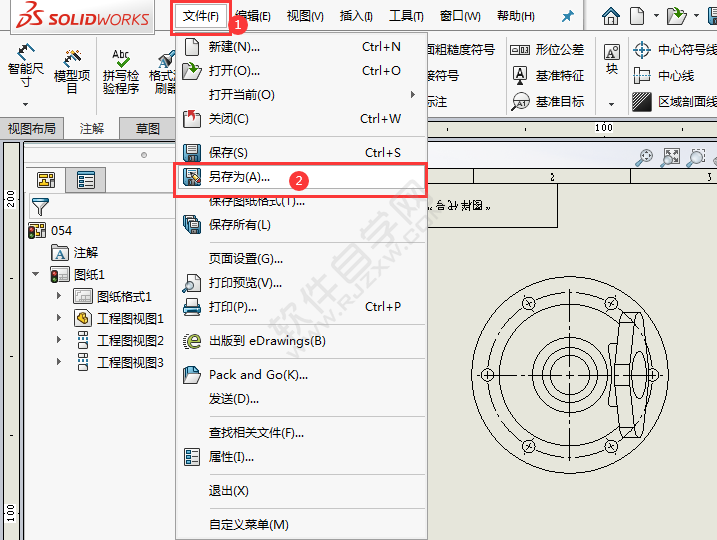Choose 打开(O)... from the file menu
The height and width of the screenshot is (540, 717).
tap(301, 71)
